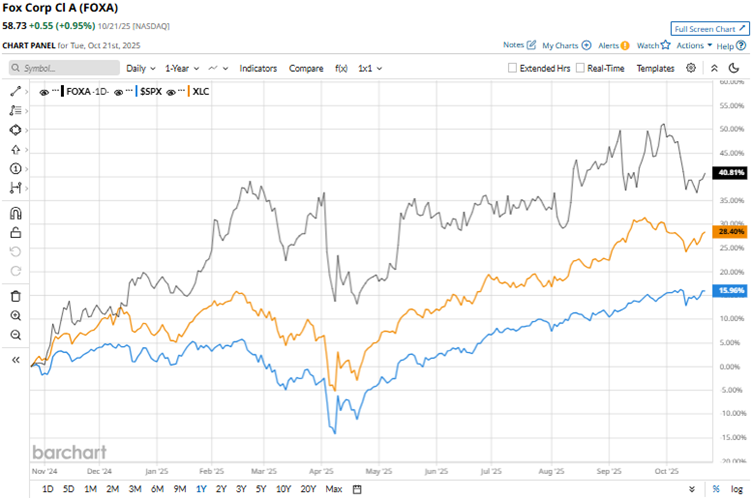Select the 20Y time range
Screen dimensions: 752x498
(x=308, y=489)
